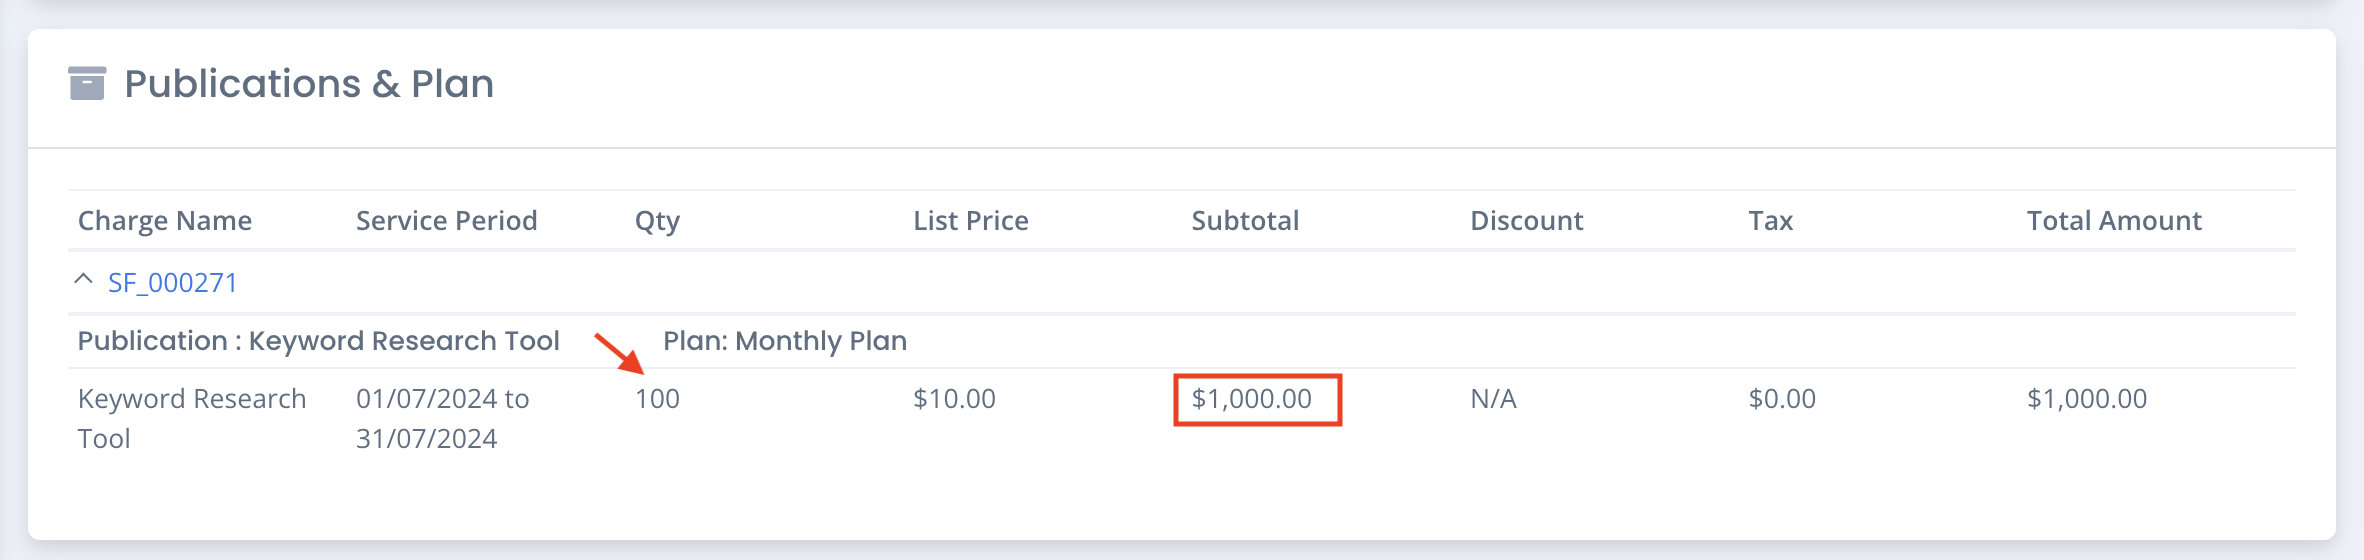Image resolution: width=2364 pixels, height=560 pixels.
Task: Click the $10.00 list price cell
Action: (954, 399)
